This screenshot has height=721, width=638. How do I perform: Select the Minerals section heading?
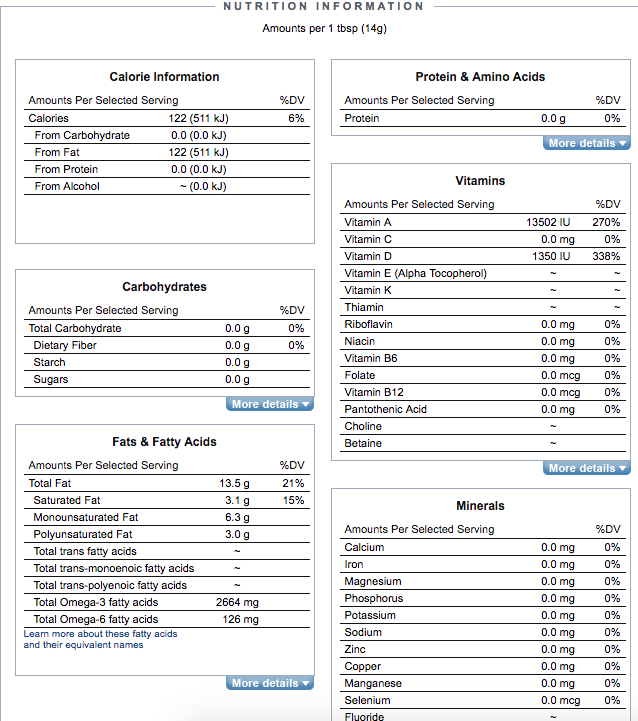(x=480, y=506)
